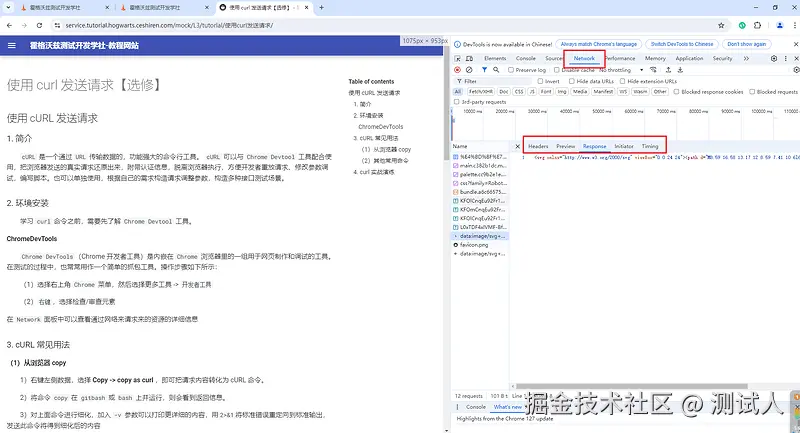Screen dimensions: 800x433
Task: Dismiss the DevTools language infobar
Action: 796,44
